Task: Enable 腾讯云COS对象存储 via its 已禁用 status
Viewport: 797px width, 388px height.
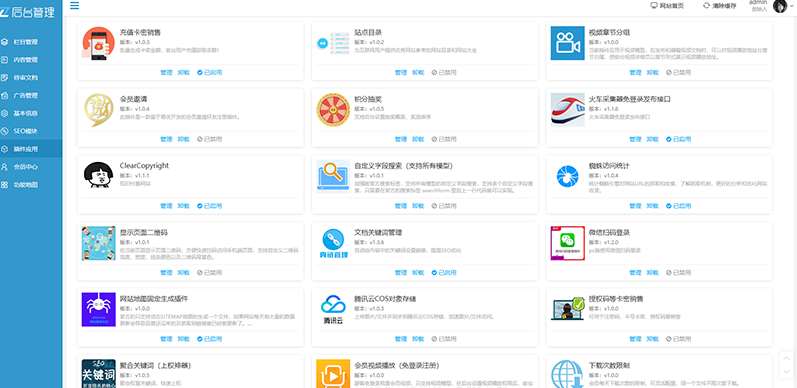Action: point(444,339)
